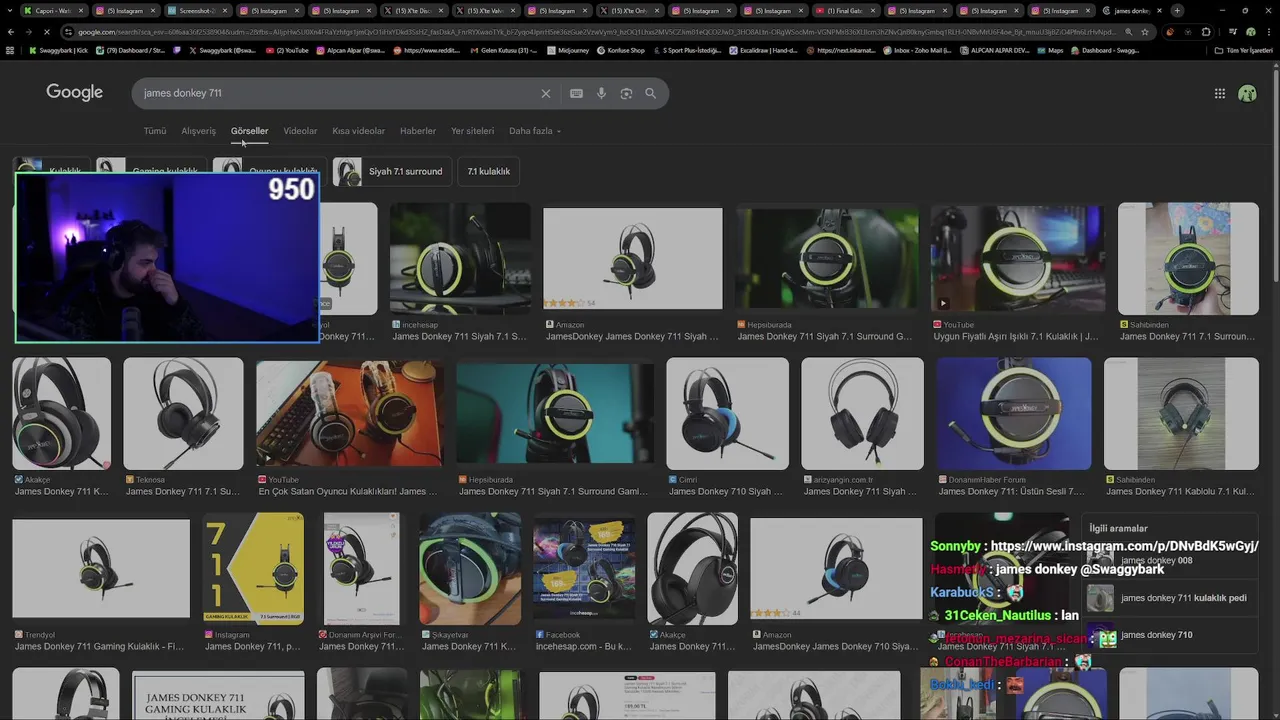Open the Konfuse Shop bookmark
1280x720 pixels.
(x=621, y=50)
